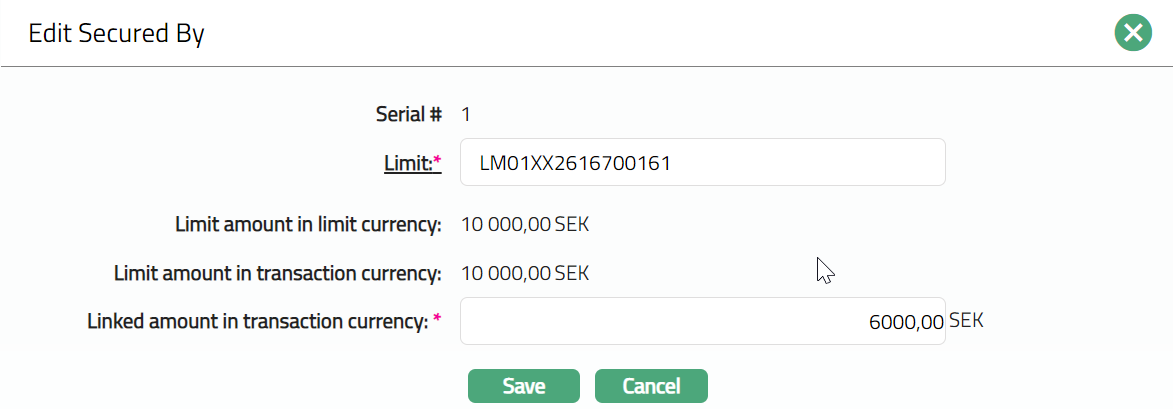Click SEK beside the limit currency amount
Viewport: 1173px width, 409px height.
[x=572, y=224]
